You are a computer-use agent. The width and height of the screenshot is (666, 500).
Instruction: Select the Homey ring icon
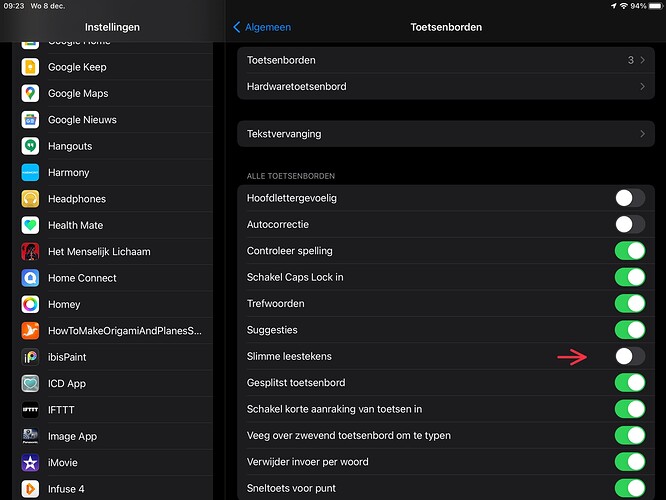point(30,304)
